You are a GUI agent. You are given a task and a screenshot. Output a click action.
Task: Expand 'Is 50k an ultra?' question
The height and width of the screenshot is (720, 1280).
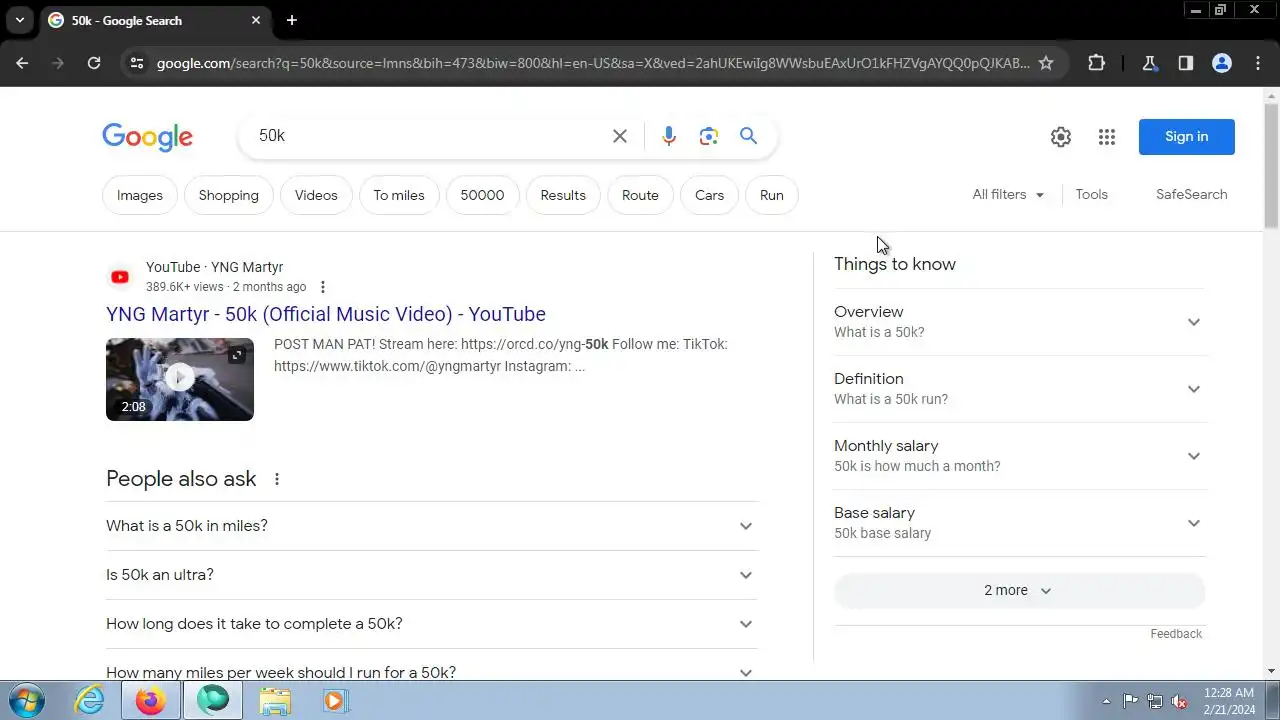(432, 575)
